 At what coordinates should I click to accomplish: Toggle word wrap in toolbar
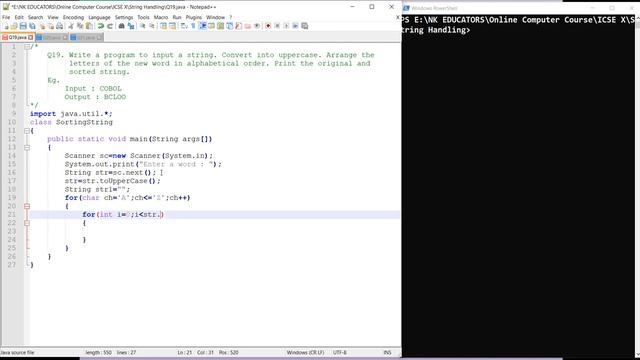pyautogui.click(x=184, y=26)
